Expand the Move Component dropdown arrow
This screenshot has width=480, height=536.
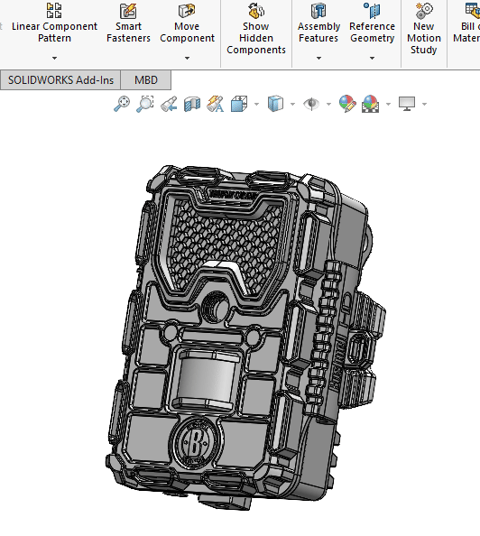coord(187,58)
